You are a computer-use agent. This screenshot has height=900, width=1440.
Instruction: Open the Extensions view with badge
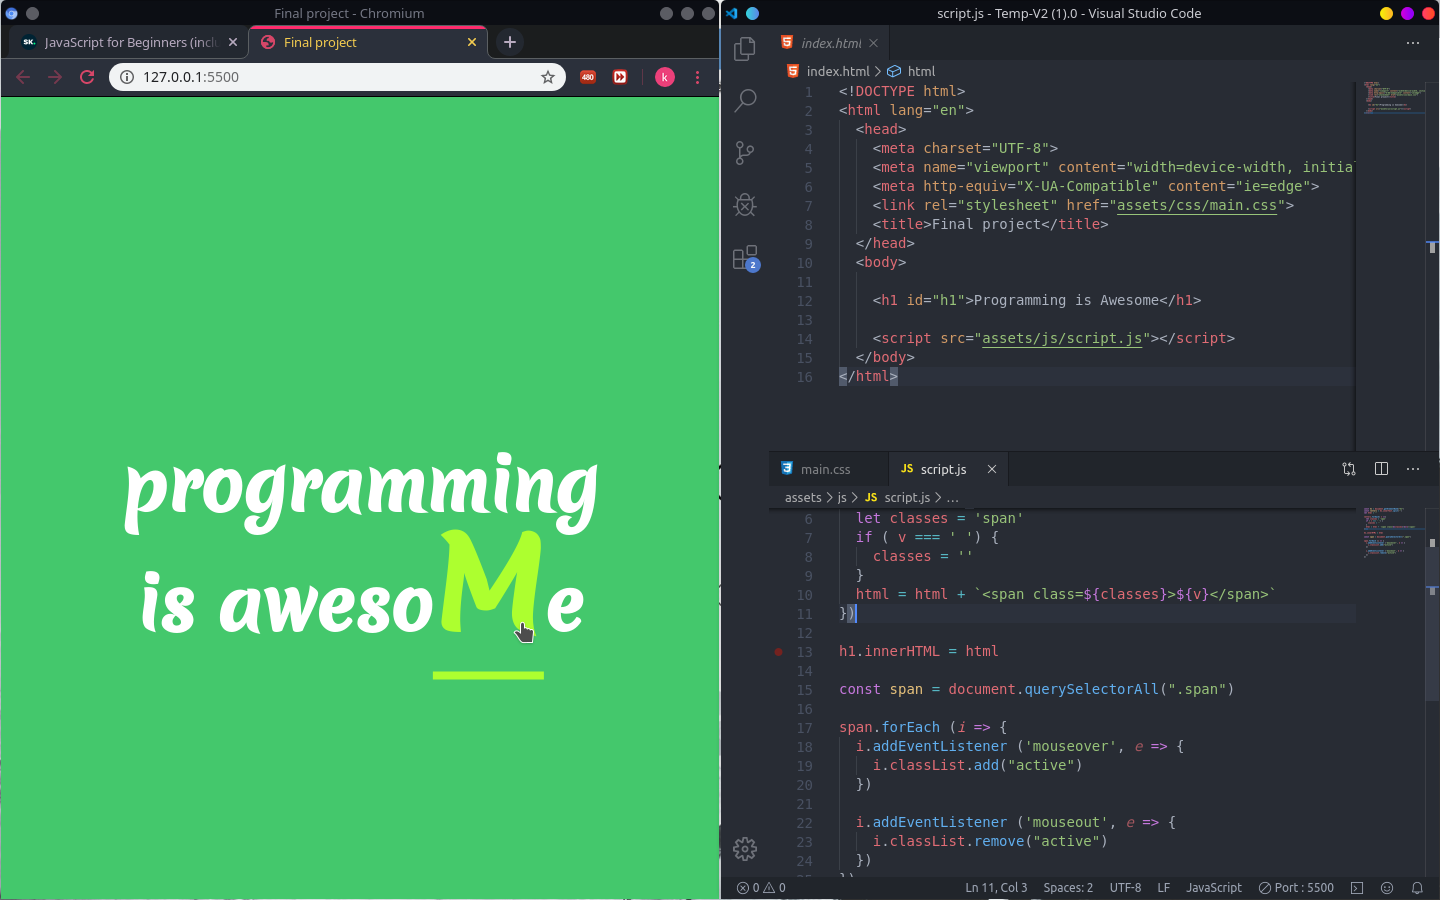pyautogui.click(x=745, y=258)
